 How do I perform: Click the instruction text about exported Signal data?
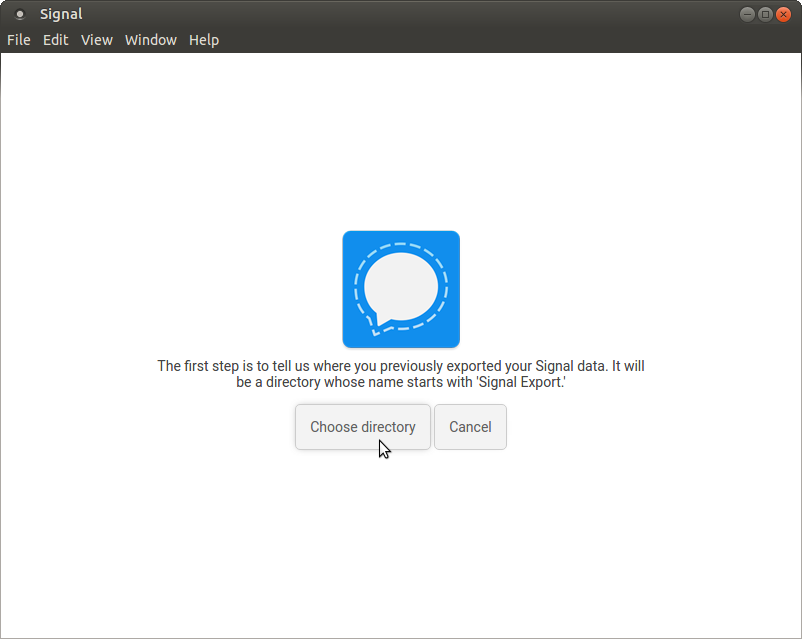point(400,373)
